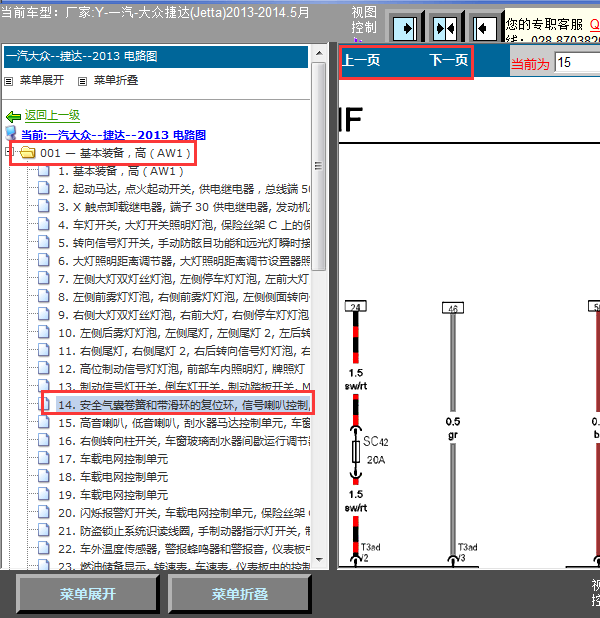600x618 pixels.
Task: Click the current page number field
Action: click(x=577, y=62)
